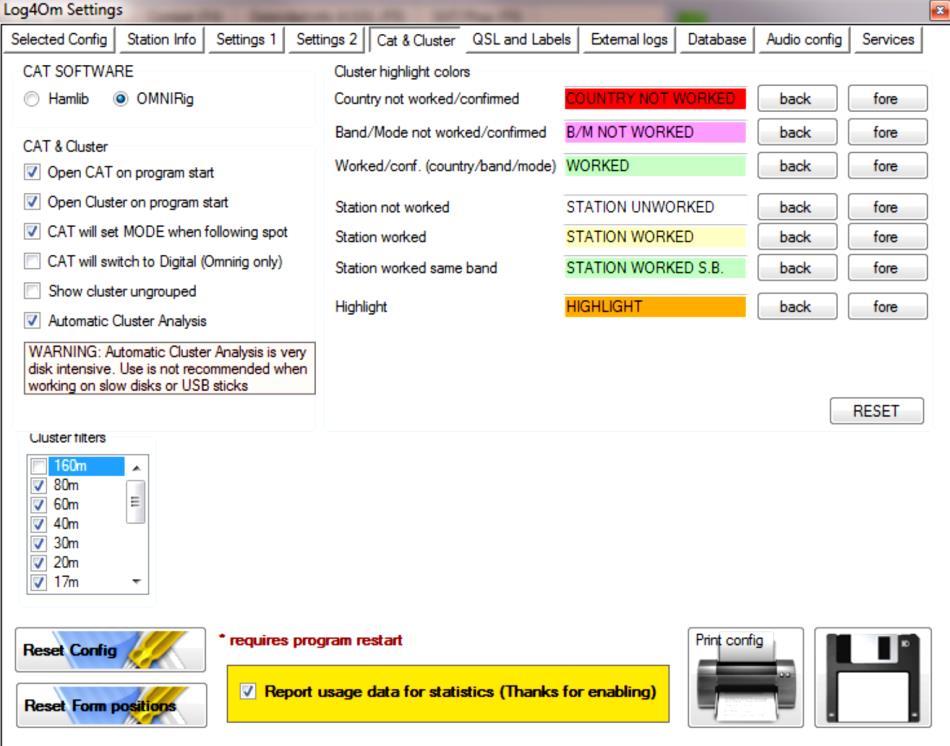Click back button for Country not worked
The height and width of the screenshot is (746, 950).
coord(797,98)
